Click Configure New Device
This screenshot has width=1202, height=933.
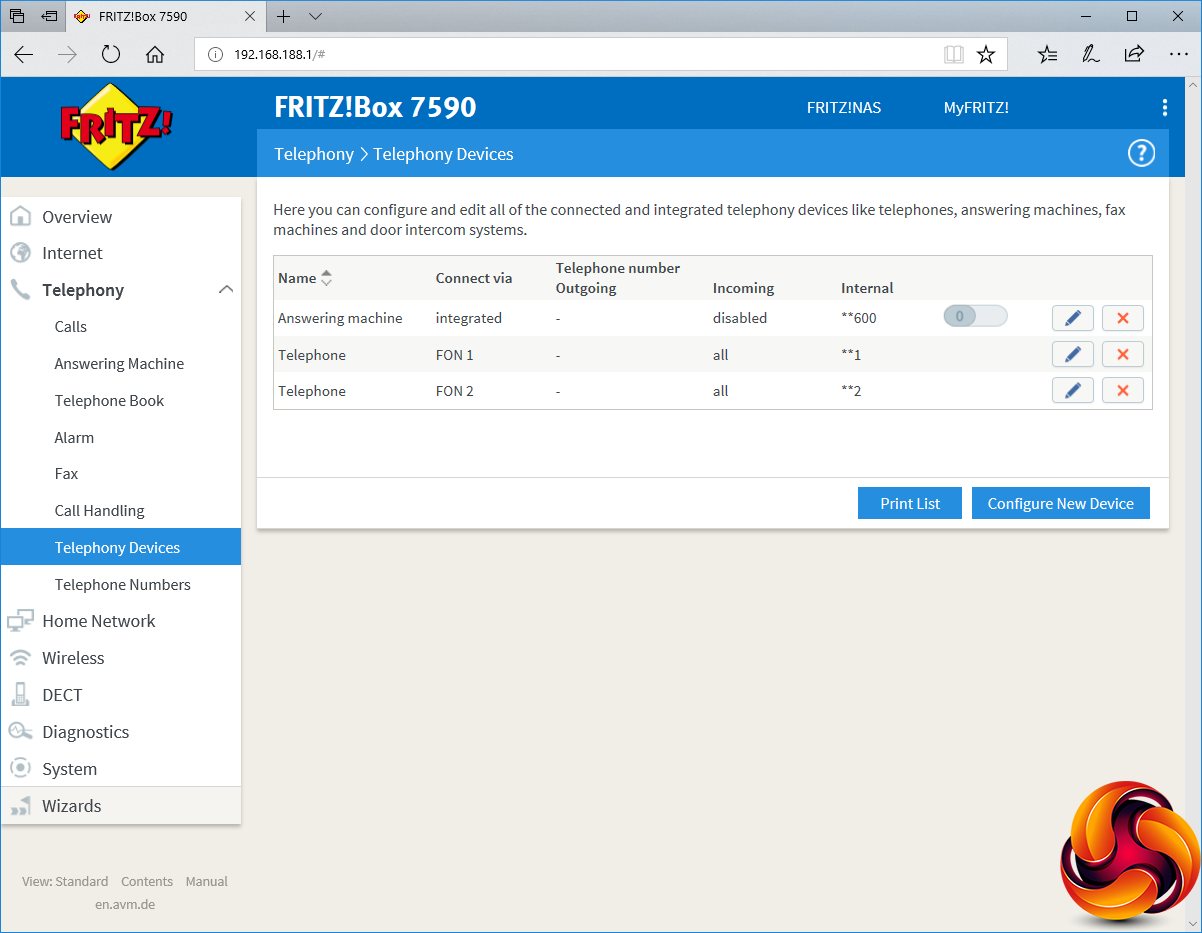(x=1061, y=503)
